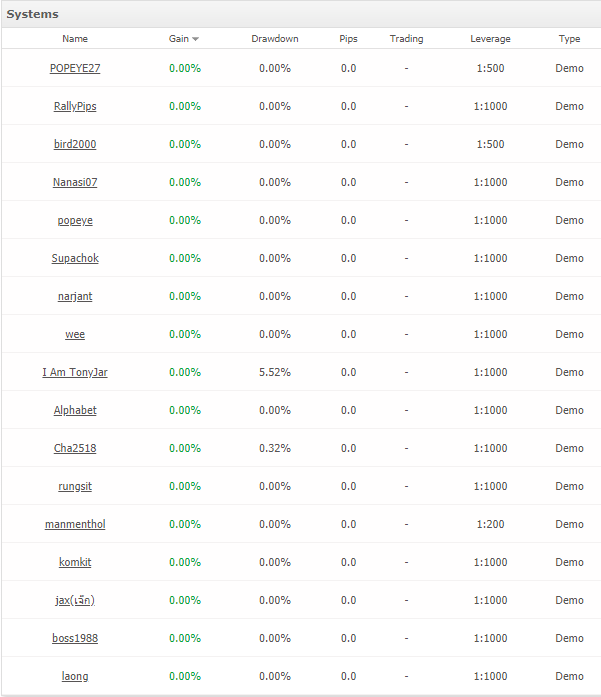Open the Nanasi07 system link
This screenshot has width=601, height=697.
pos(75,182)
